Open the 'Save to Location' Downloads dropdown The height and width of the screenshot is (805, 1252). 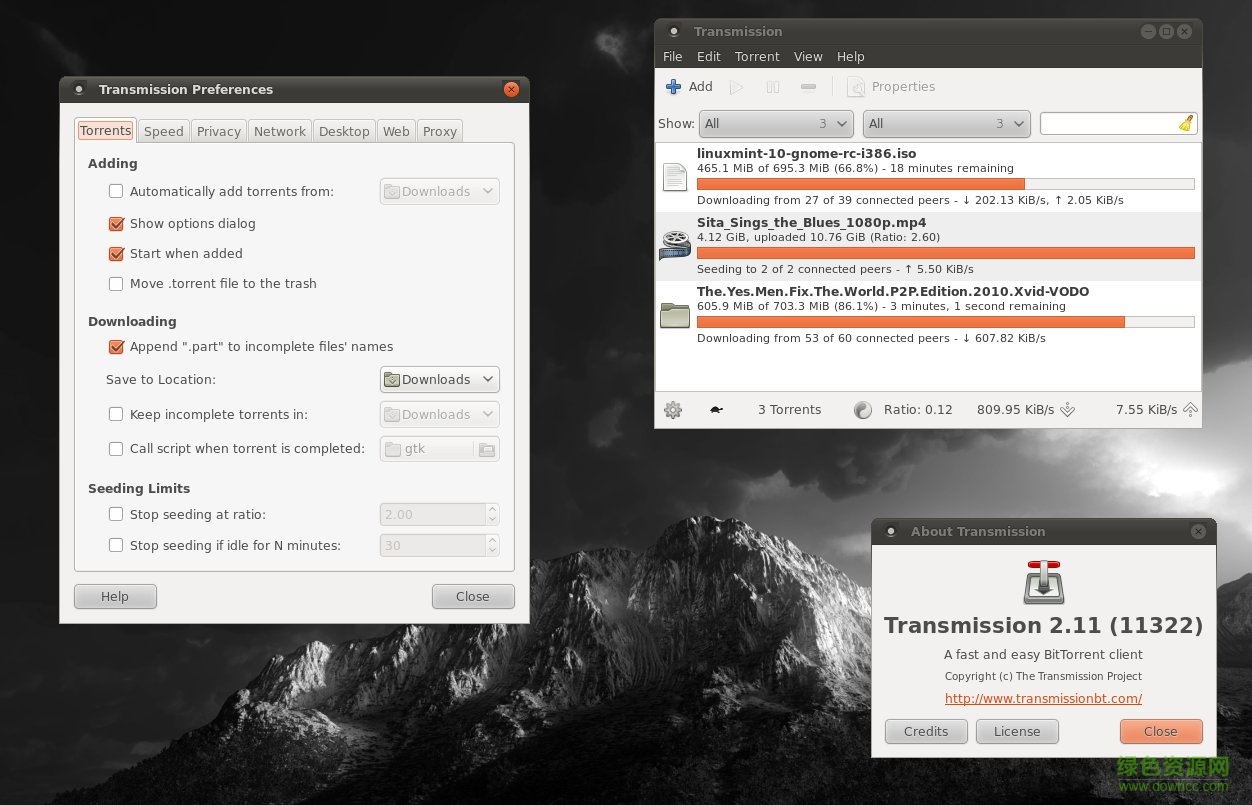point(439,379)
